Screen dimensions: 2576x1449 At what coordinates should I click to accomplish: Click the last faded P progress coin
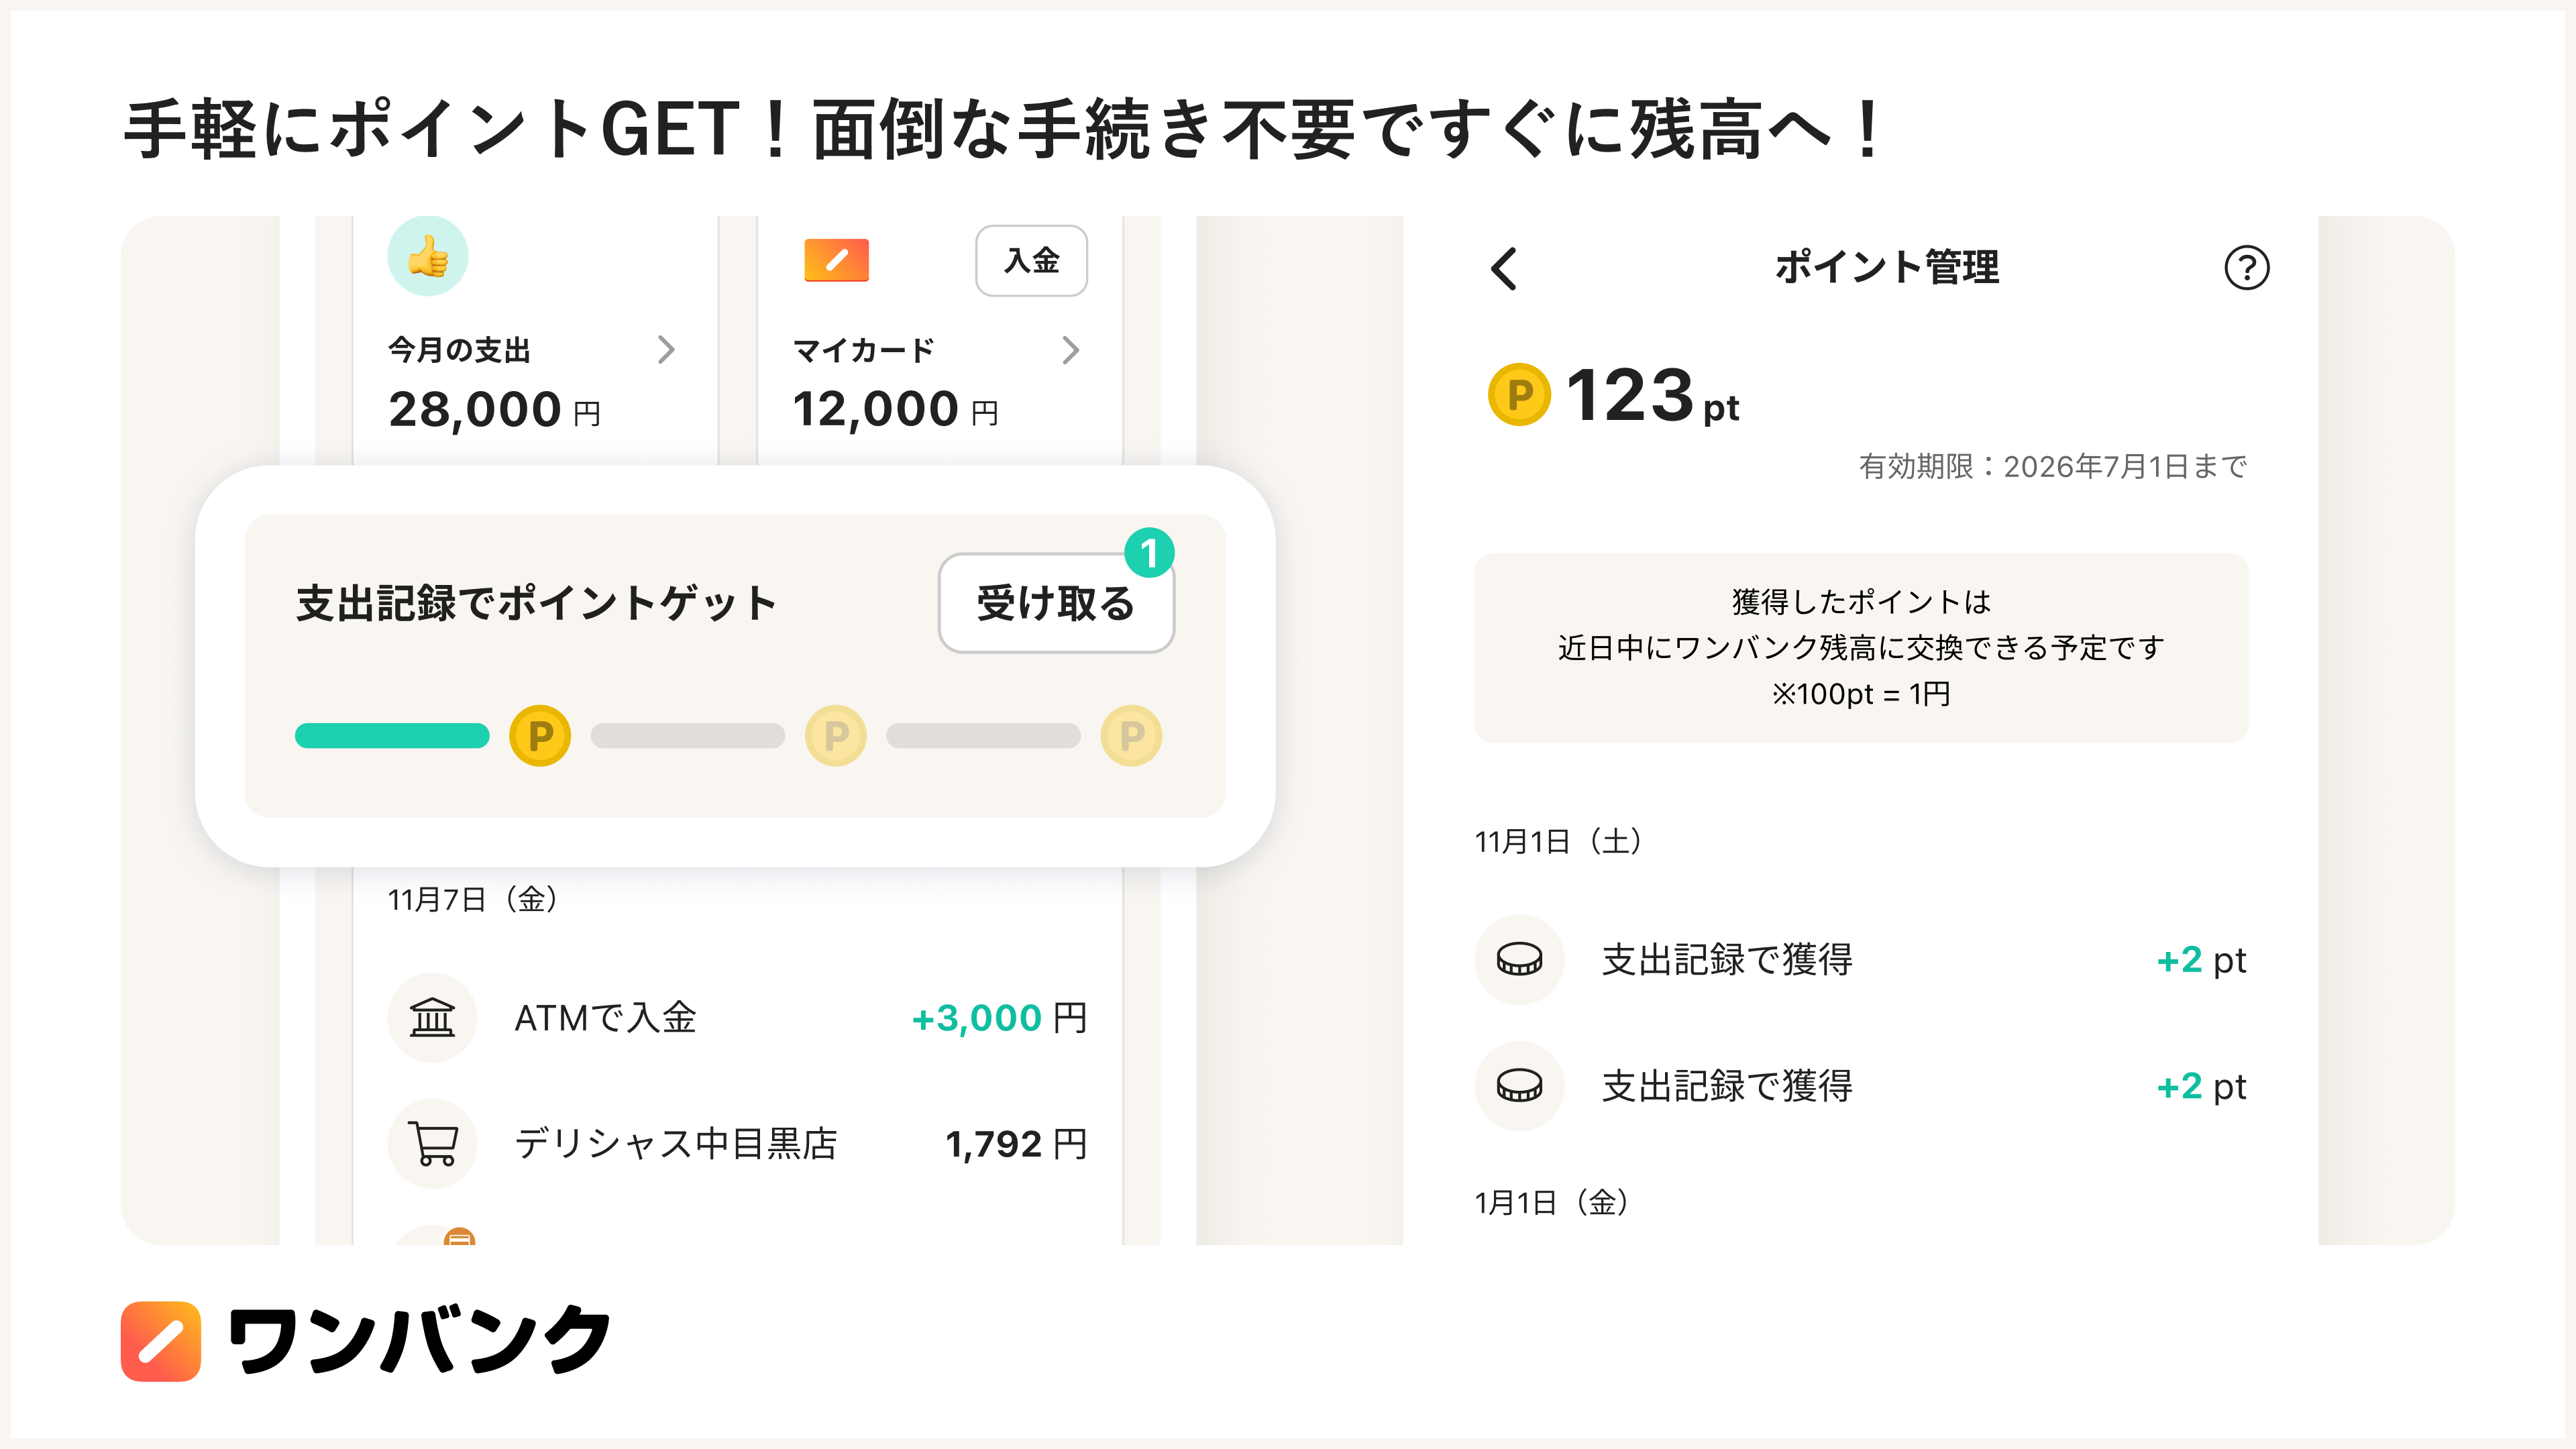(x=1131, y=736)
